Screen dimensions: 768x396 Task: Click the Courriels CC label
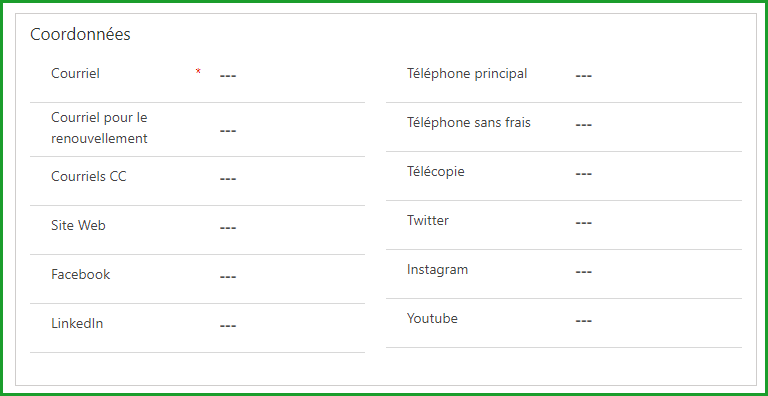[x=89, y=176]
